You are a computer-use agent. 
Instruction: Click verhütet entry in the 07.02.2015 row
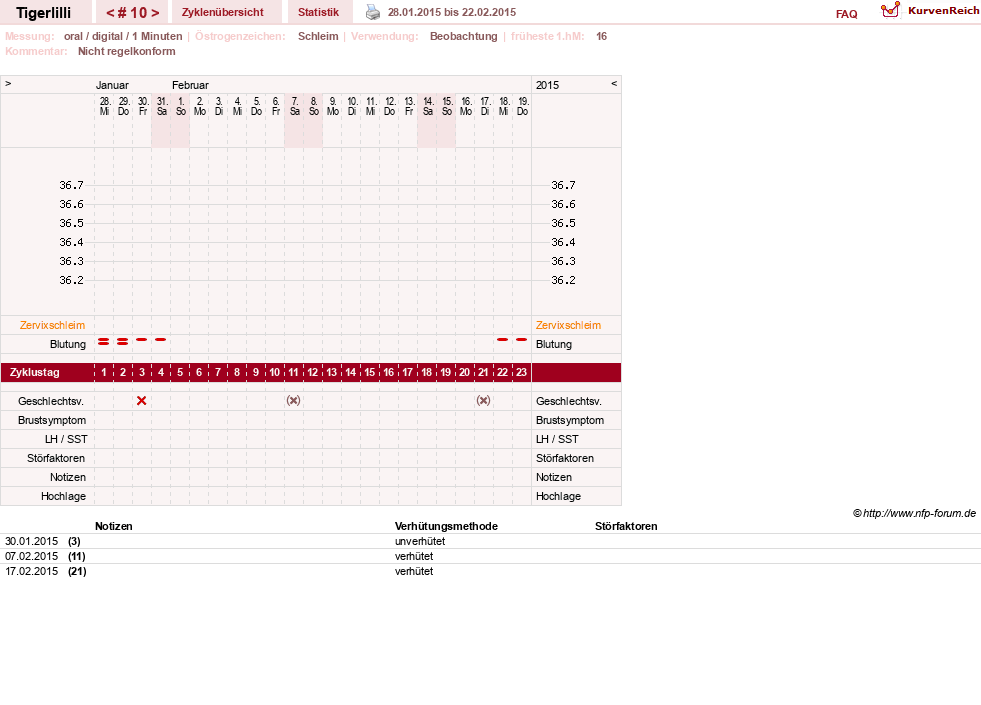(x=414, y=556)
